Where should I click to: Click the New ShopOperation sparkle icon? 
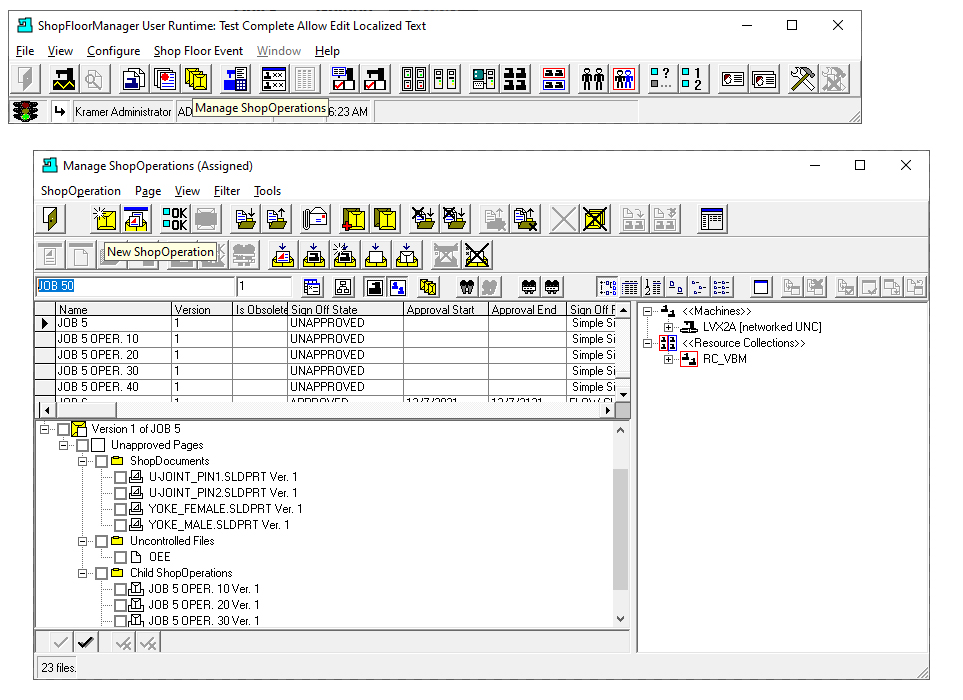pyautogui.click(x=105, y=219)
